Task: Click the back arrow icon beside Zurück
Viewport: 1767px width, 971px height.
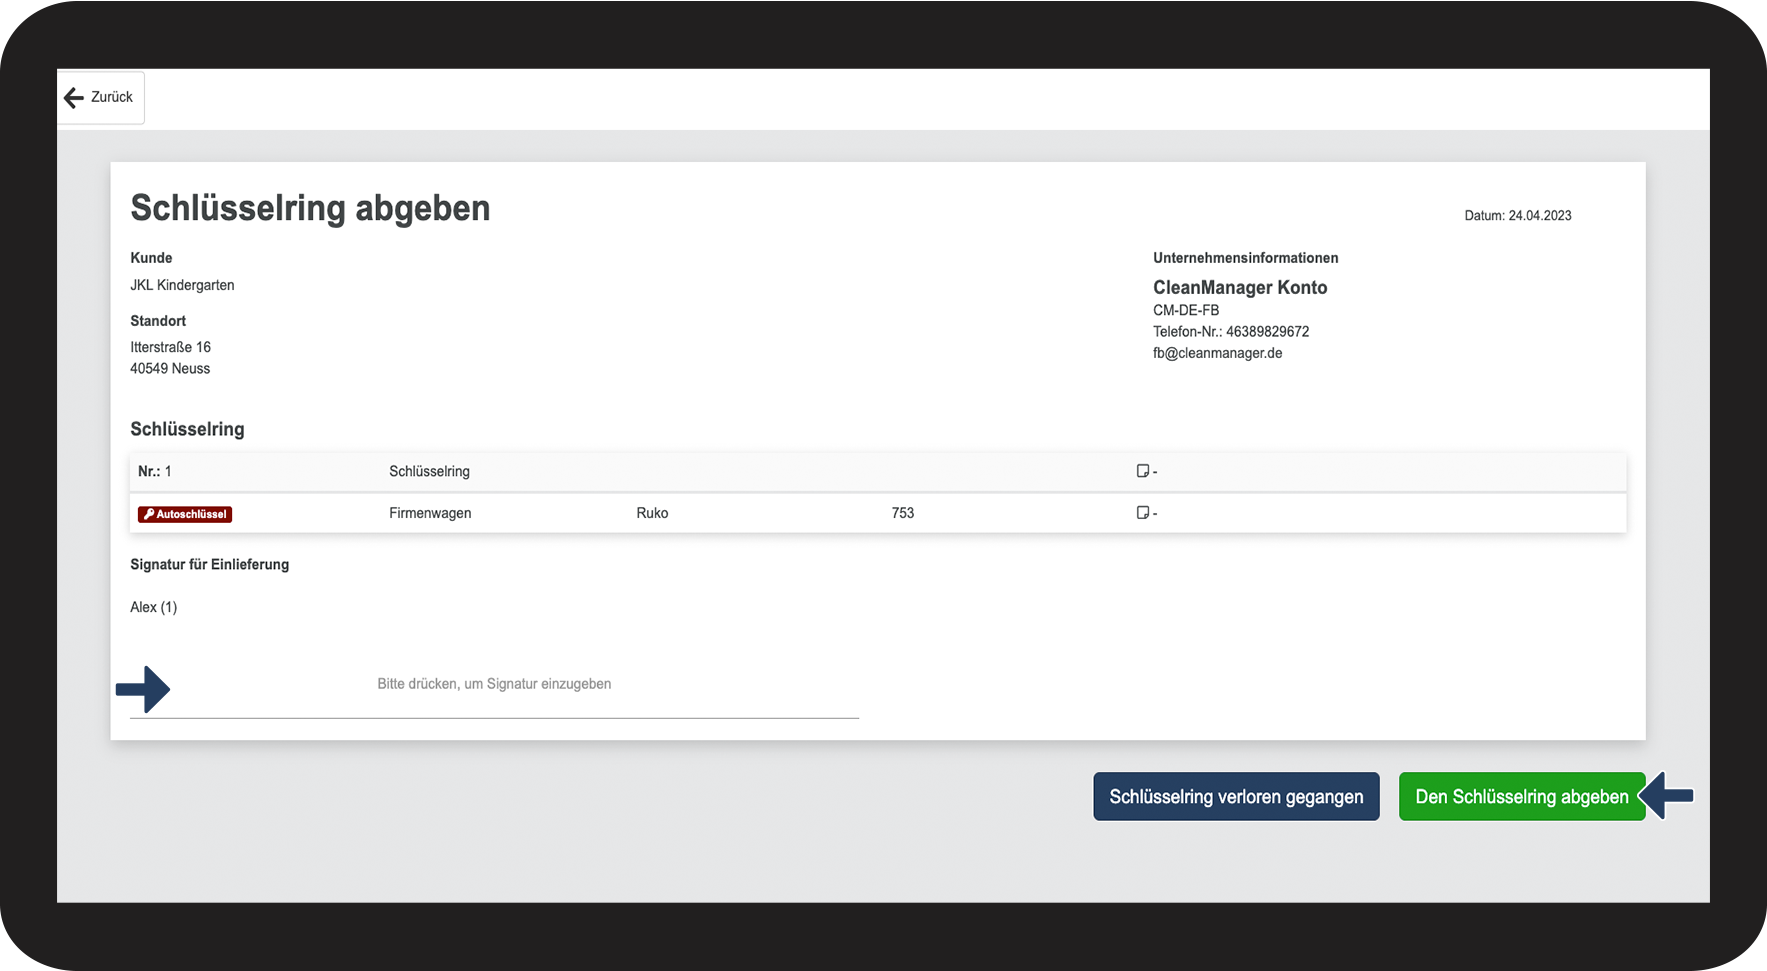Action: pyautogui.click(x=74, y=97)
